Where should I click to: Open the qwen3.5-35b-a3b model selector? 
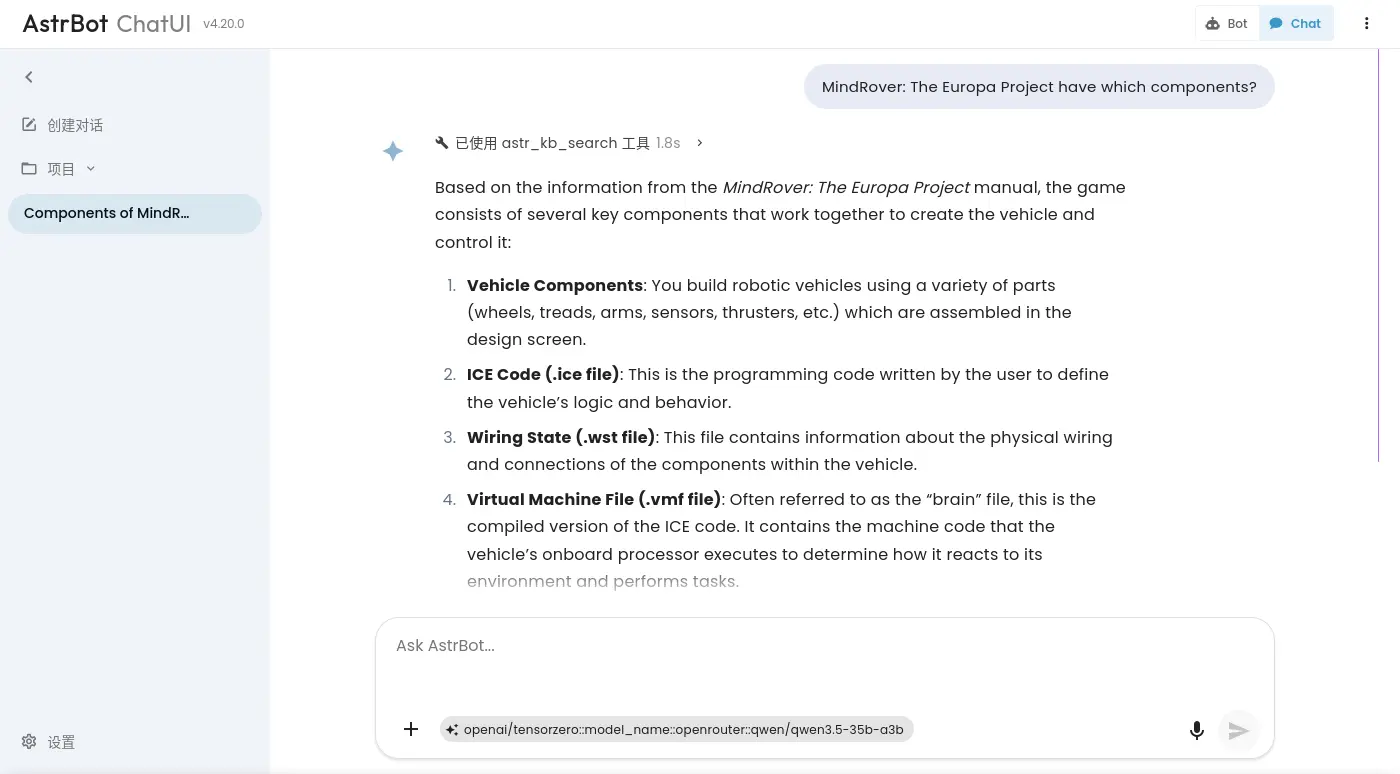coord(677,729)
